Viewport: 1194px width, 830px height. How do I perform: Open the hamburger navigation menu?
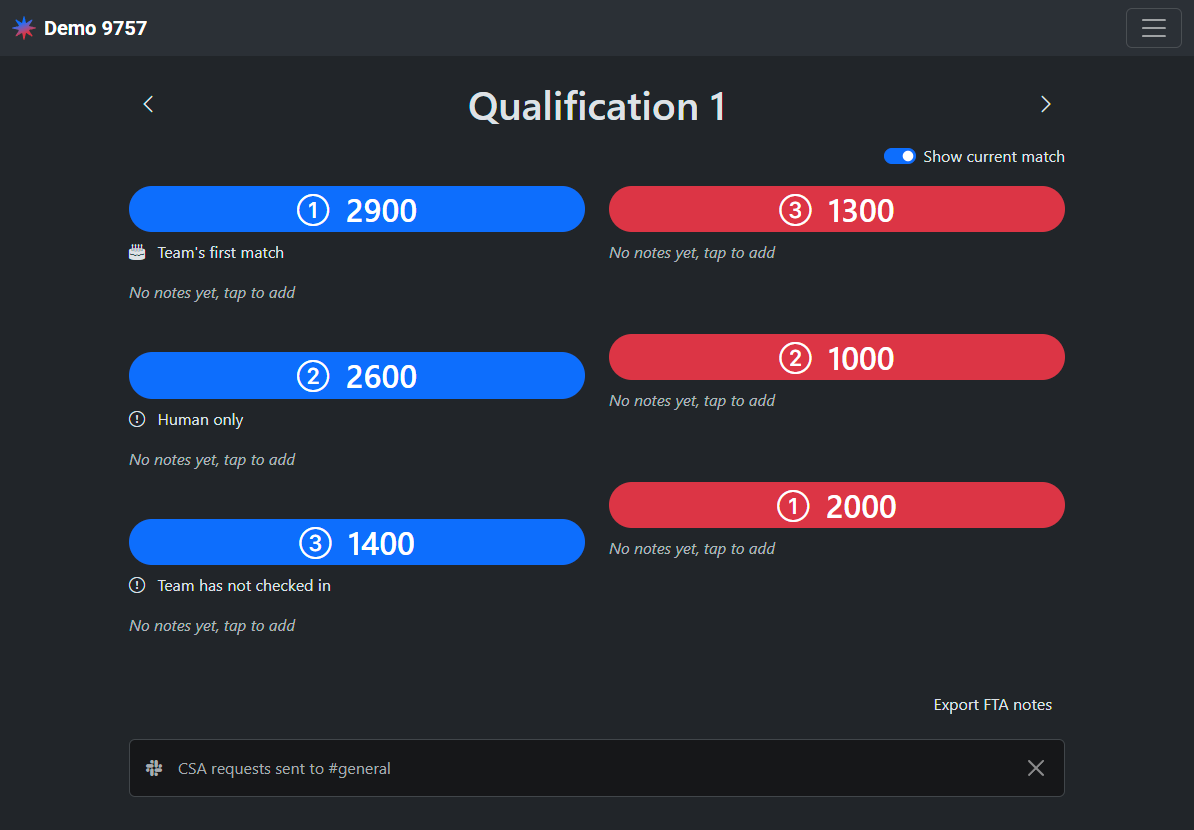1153,28
